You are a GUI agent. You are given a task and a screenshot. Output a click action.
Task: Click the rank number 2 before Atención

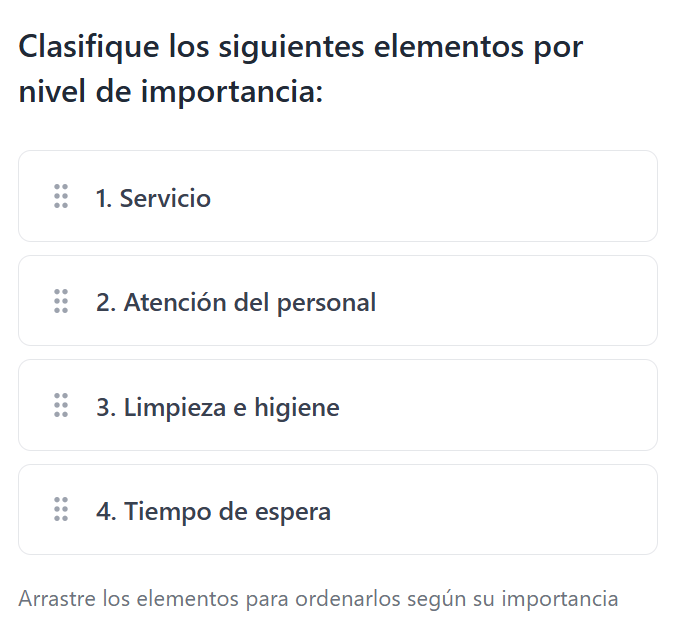pyautogui.click(x=104, y=302)
